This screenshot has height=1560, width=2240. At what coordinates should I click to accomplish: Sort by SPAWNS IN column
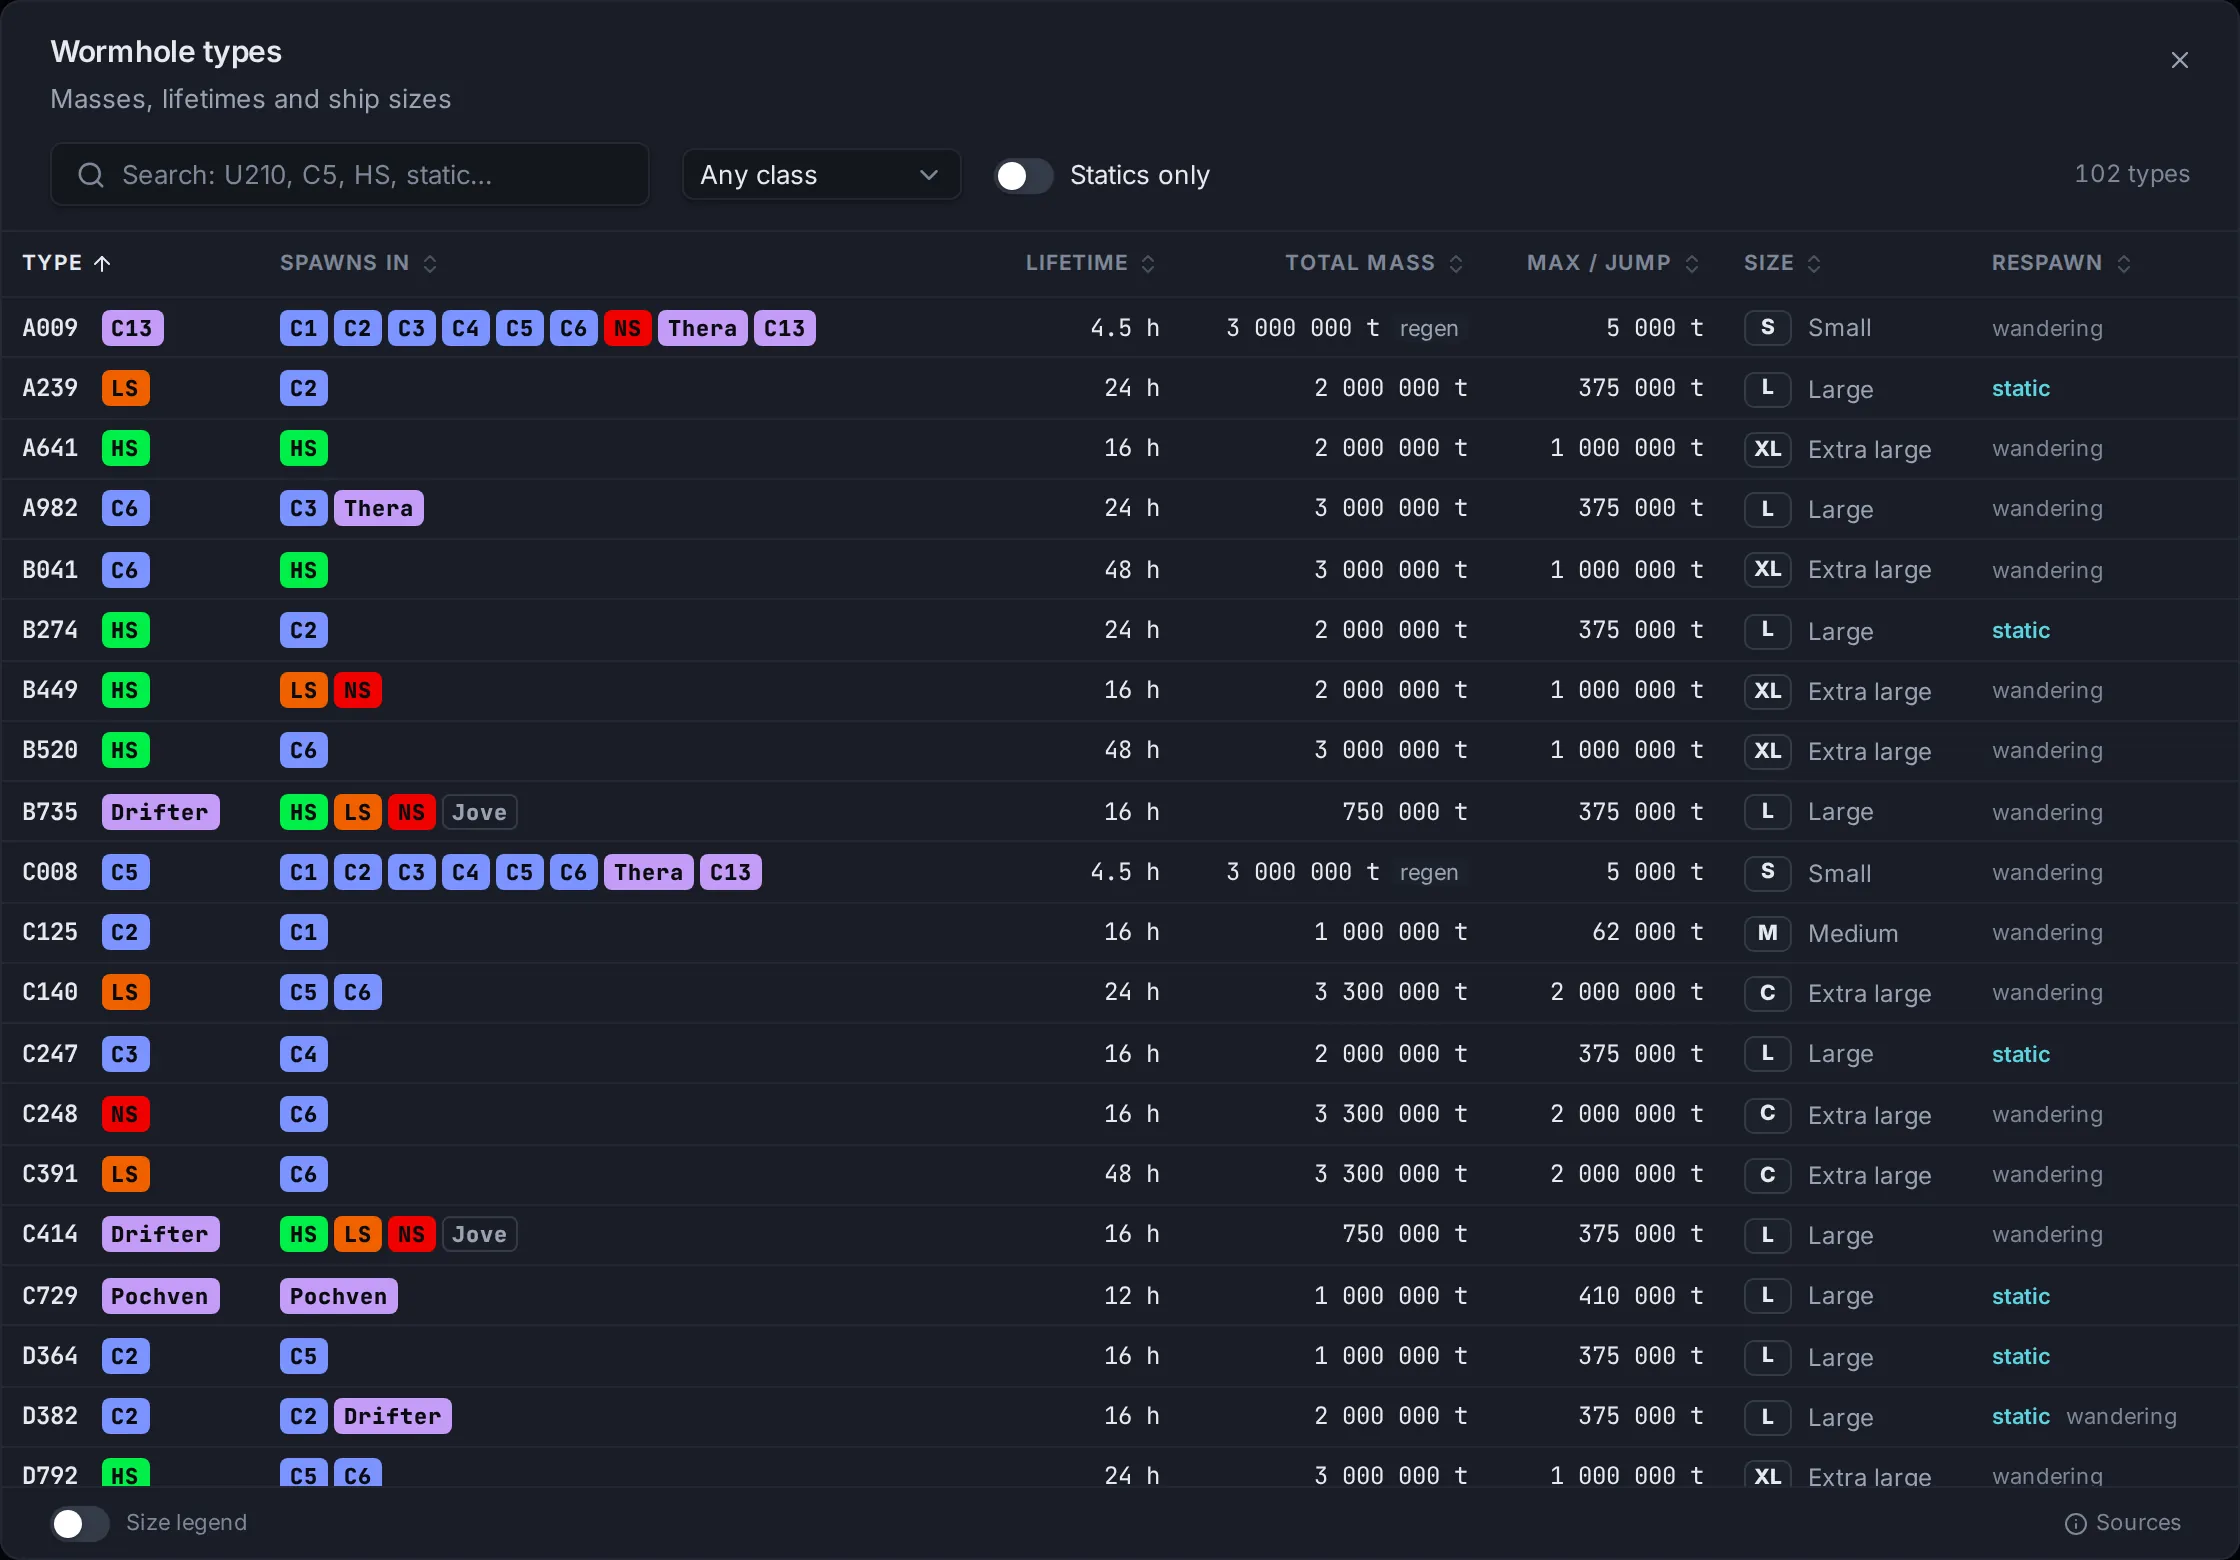358,263
